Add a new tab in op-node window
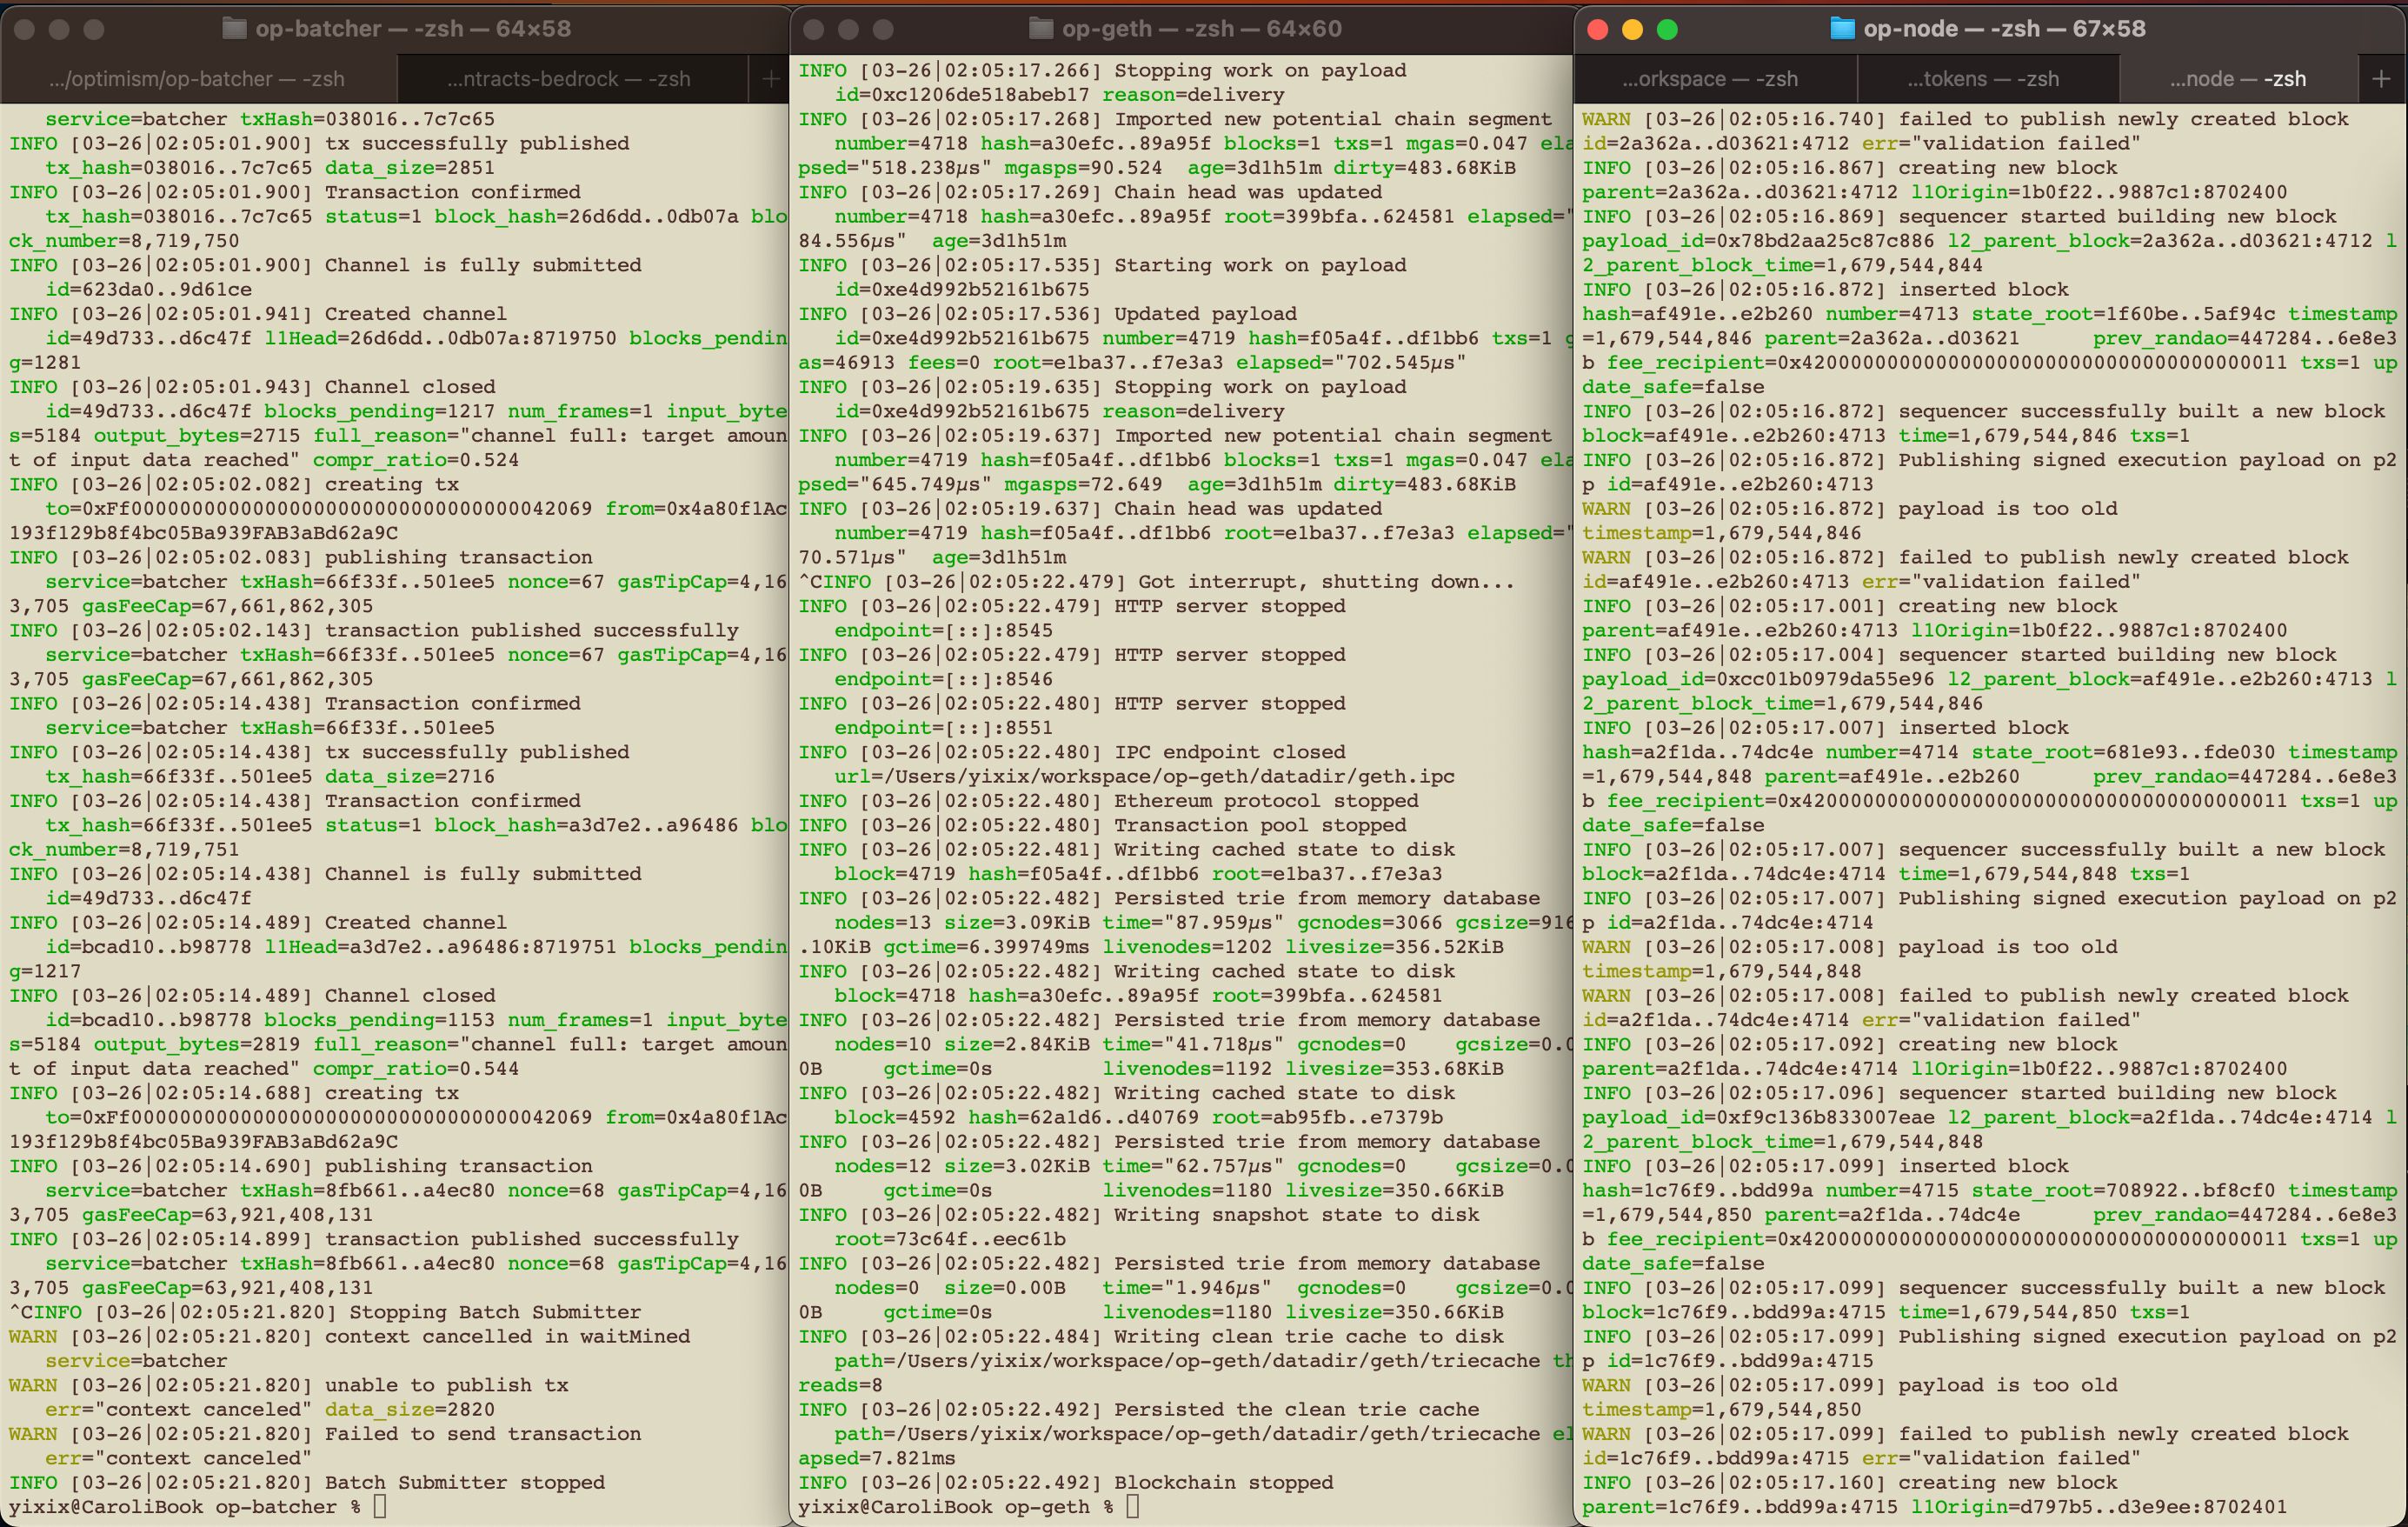 pos(2381,78)
